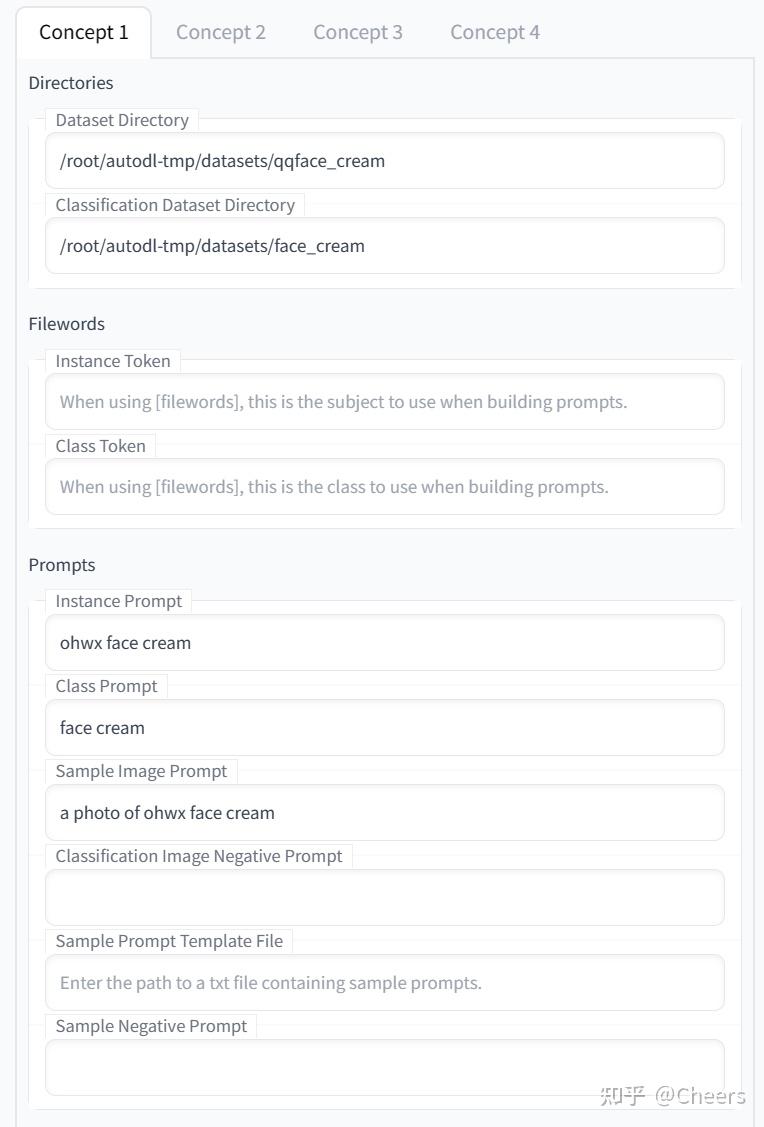Click the 'Classification Image Negative Prompt' label text
This screenshot has width=764, height=1127.
(199, 856)
